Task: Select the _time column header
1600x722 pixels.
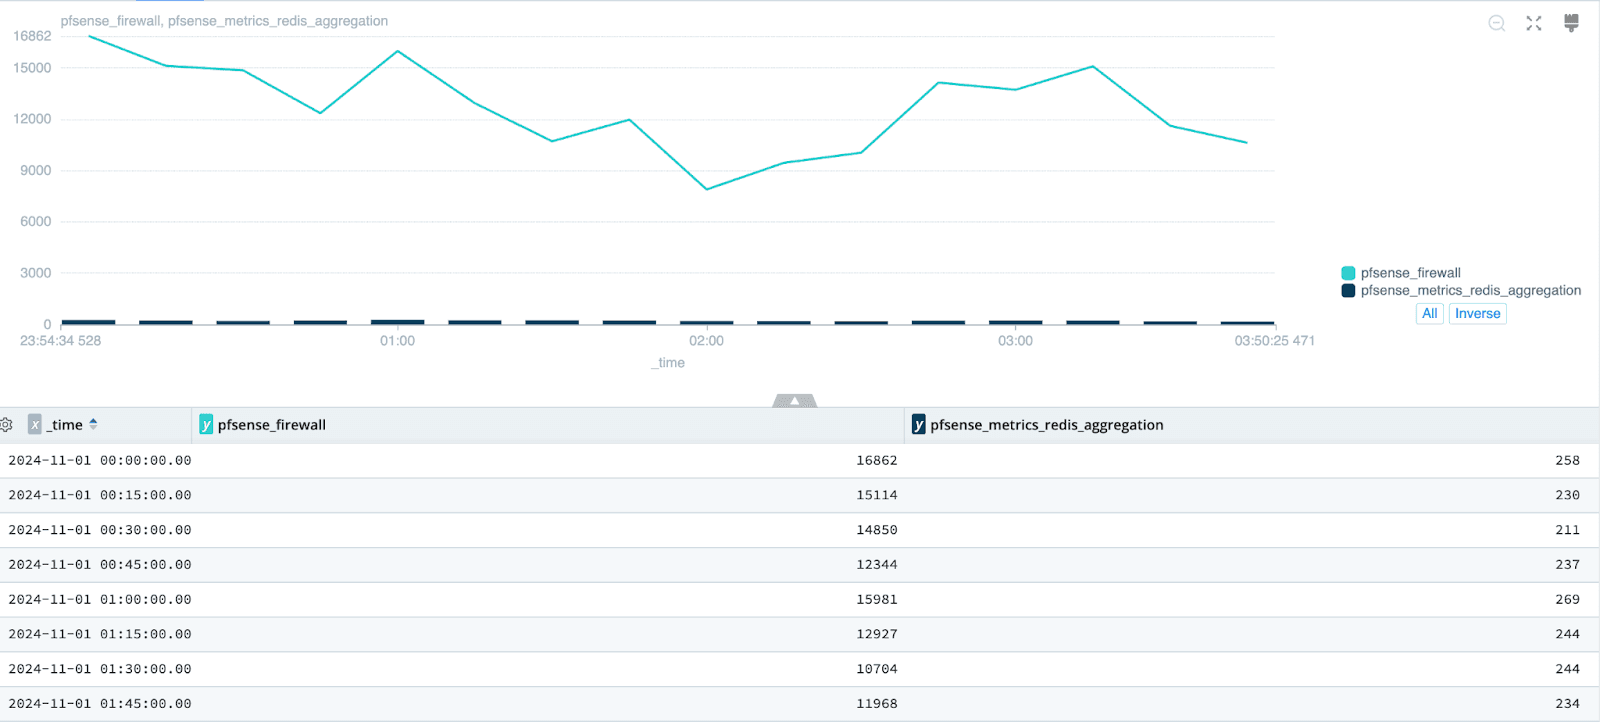Action: tap(67, 425)
